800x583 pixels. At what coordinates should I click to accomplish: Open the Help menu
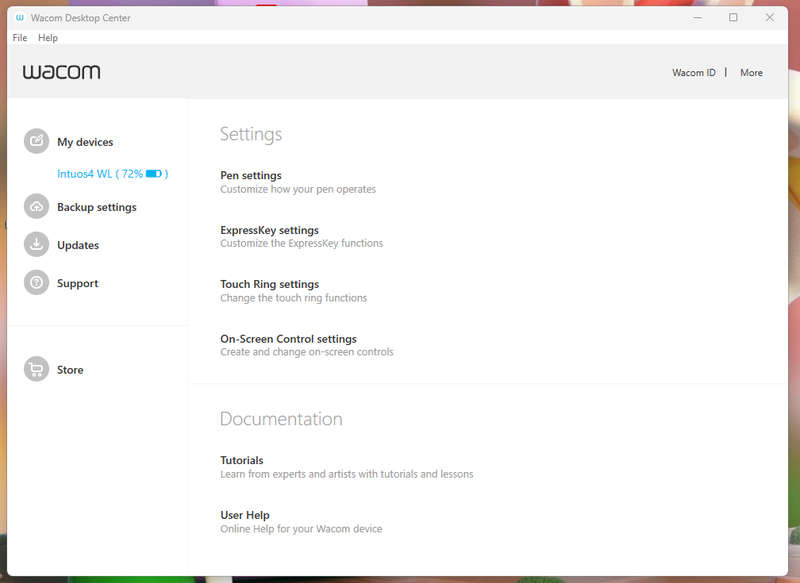[48, 38]
